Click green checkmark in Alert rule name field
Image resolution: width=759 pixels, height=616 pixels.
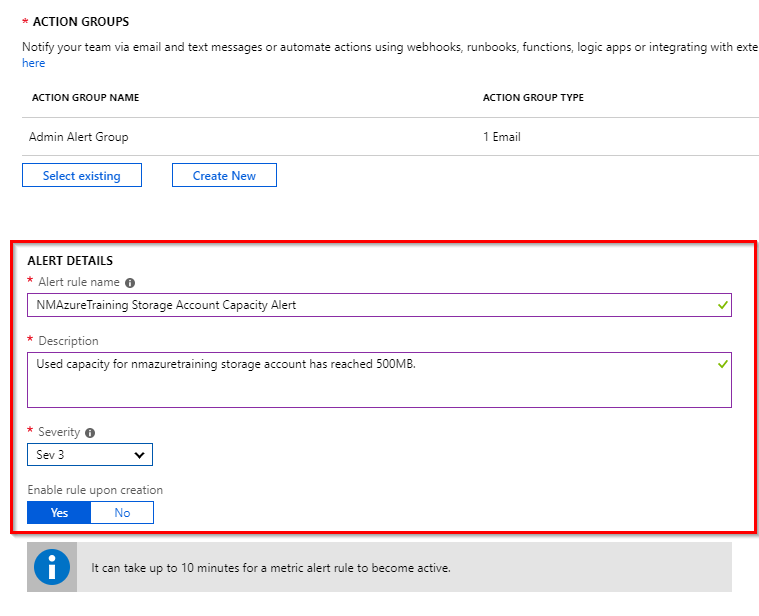pyautogui.click(x=723, y=304)
